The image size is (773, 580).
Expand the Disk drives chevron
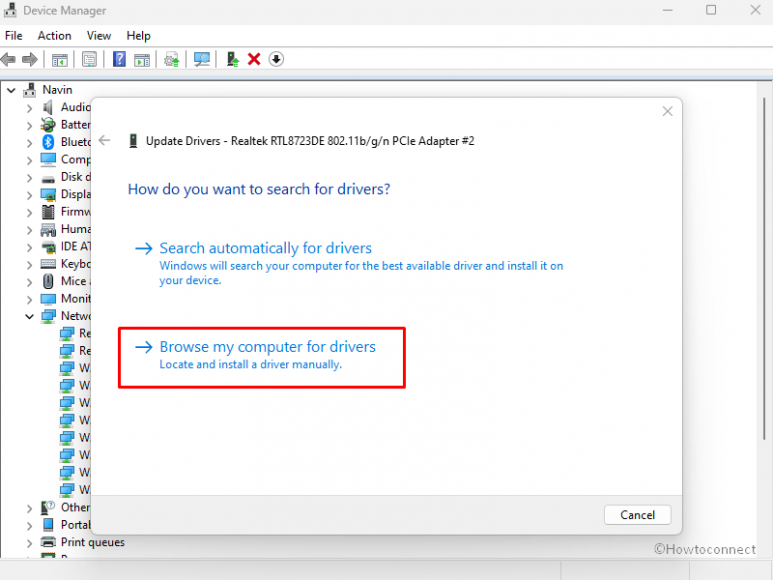tap(30, 177)
